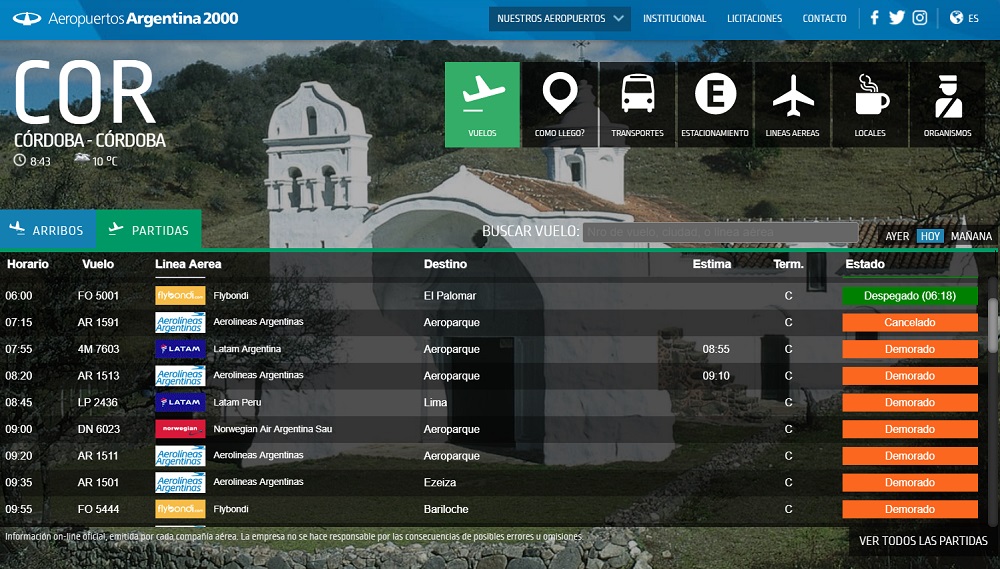The height and width of the screenshot is (569, 1000).
Task: Open the Lineas Aereas airplane tile
Action: (793, 105)
